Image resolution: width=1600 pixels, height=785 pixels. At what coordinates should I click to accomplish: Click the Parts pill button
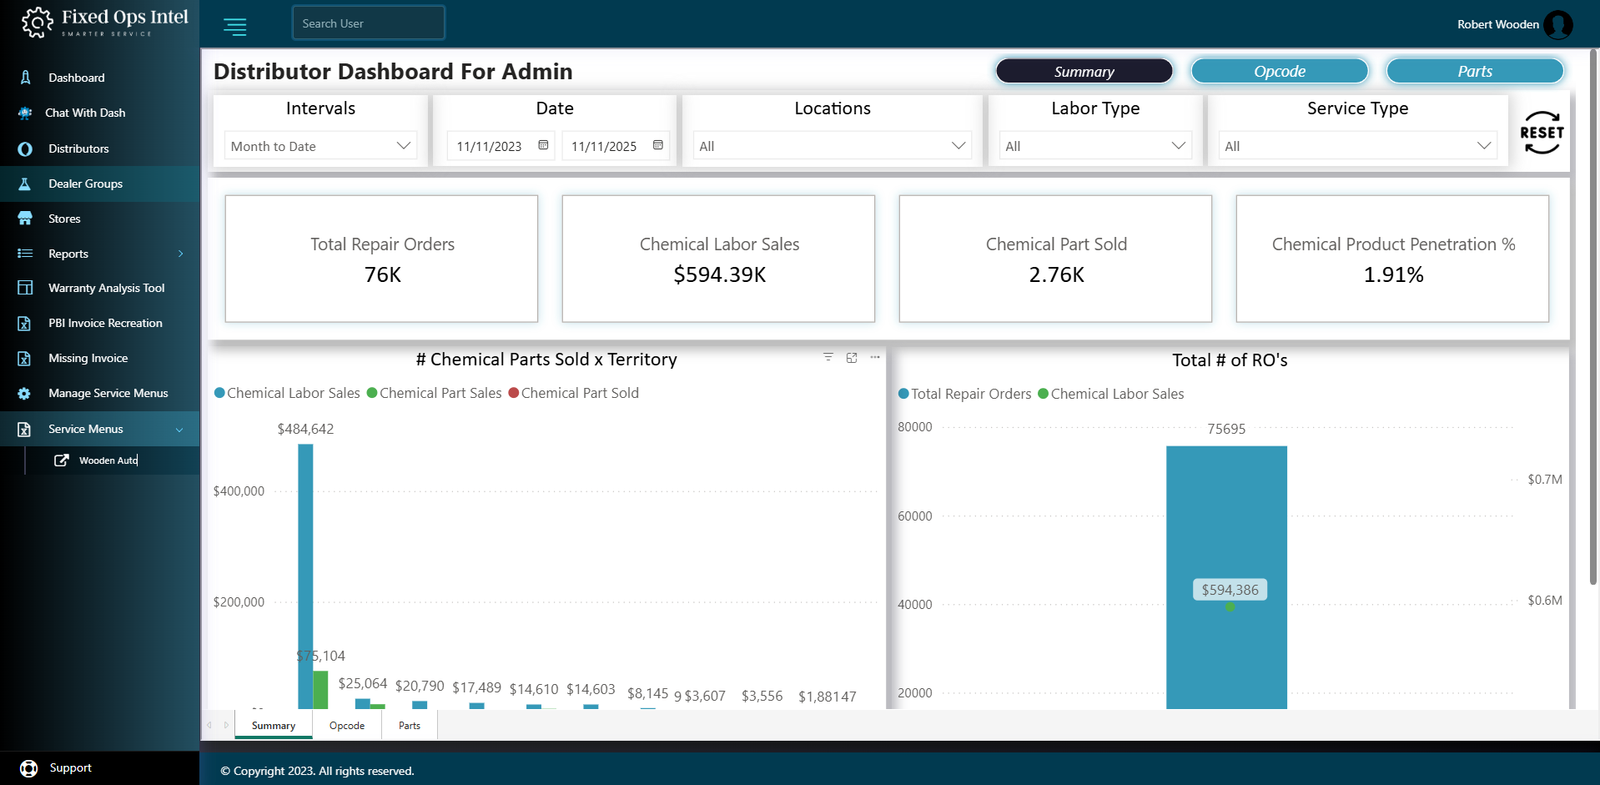pyautogui.click(x=1474, y=71)
